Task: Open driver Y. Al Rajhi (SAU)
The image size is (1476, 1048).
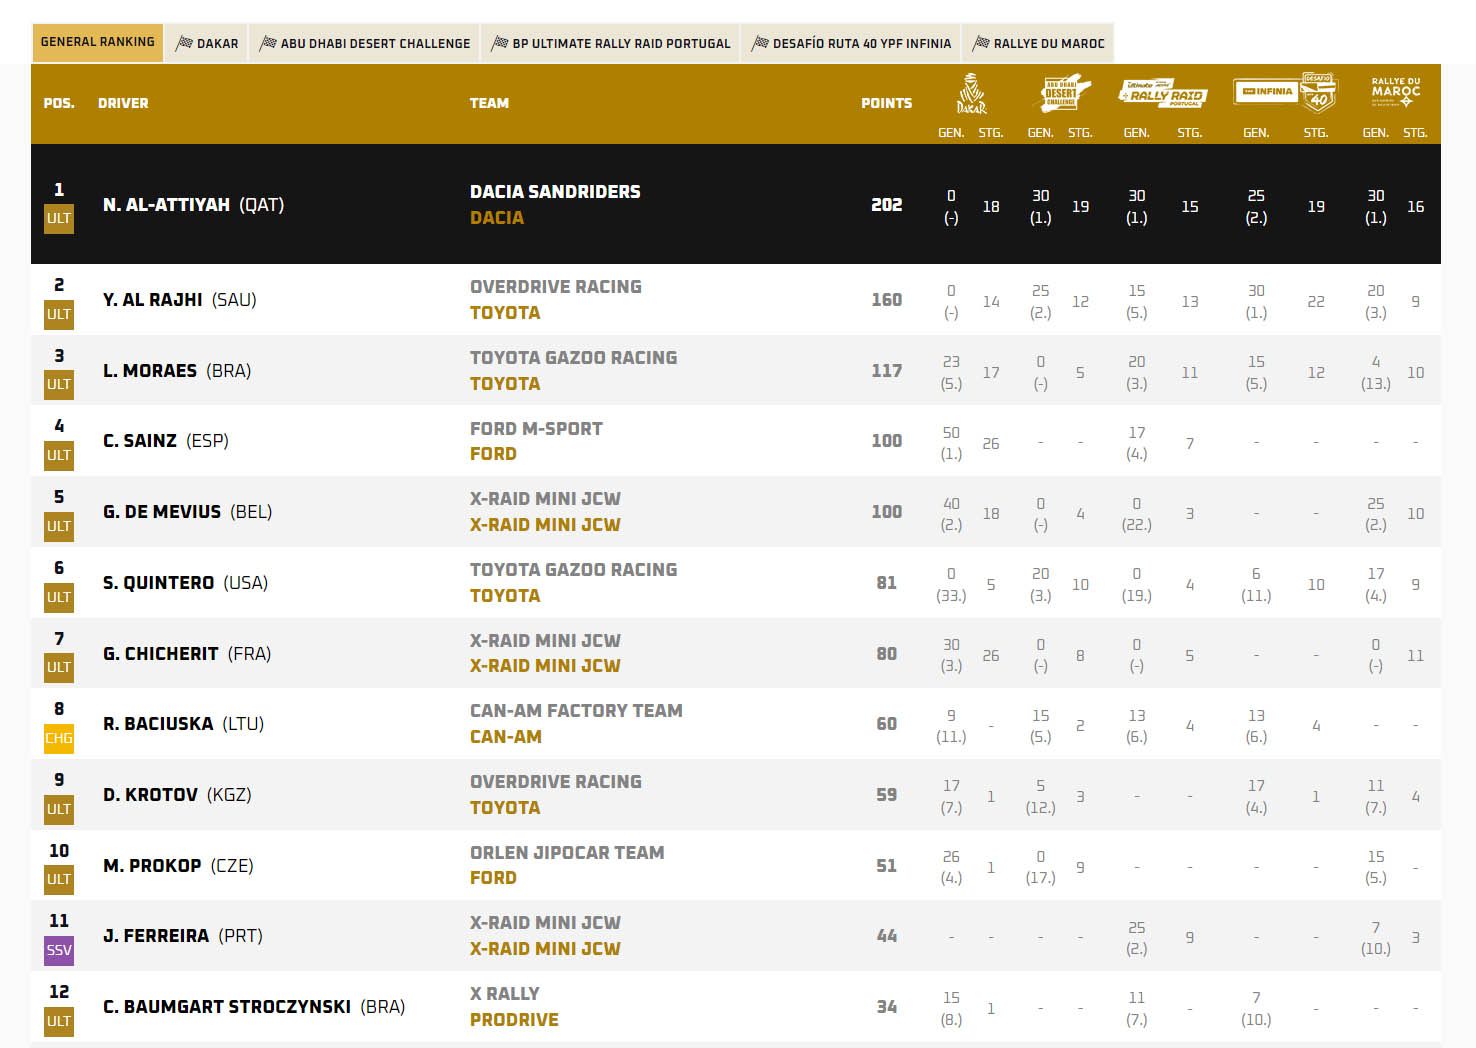Action: (180, 300)
